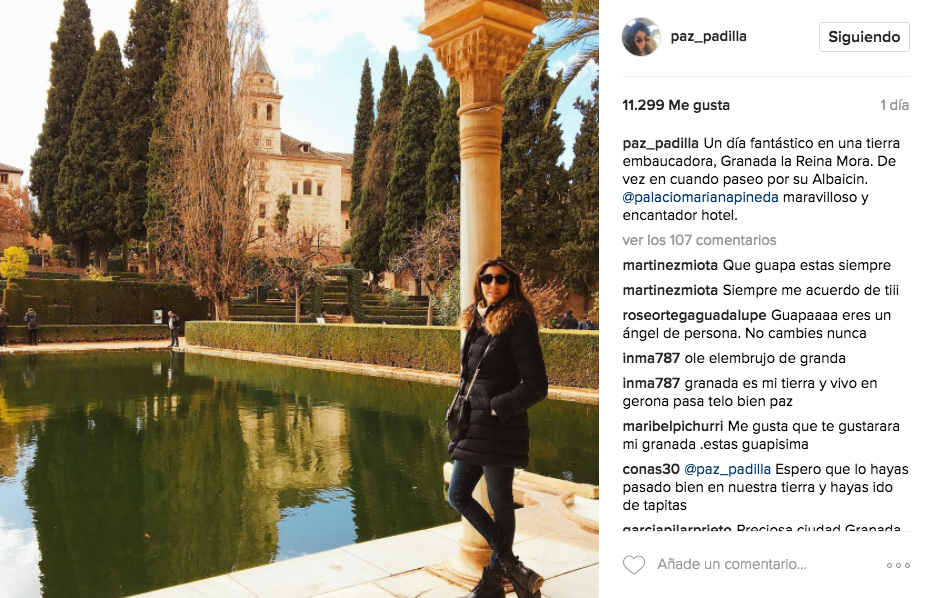Screen dimensions: 933x598
Task: Open the @palaciomarianapineda mention link
Action: tap(700, 198)
